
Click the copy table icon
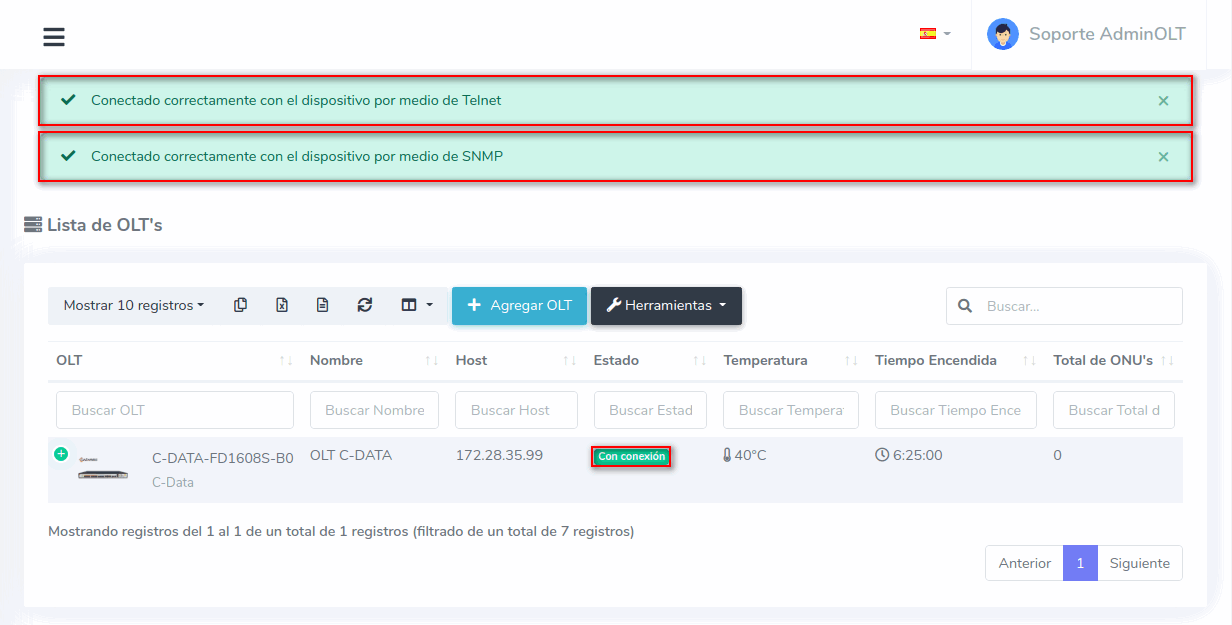(x=240, y=305)
